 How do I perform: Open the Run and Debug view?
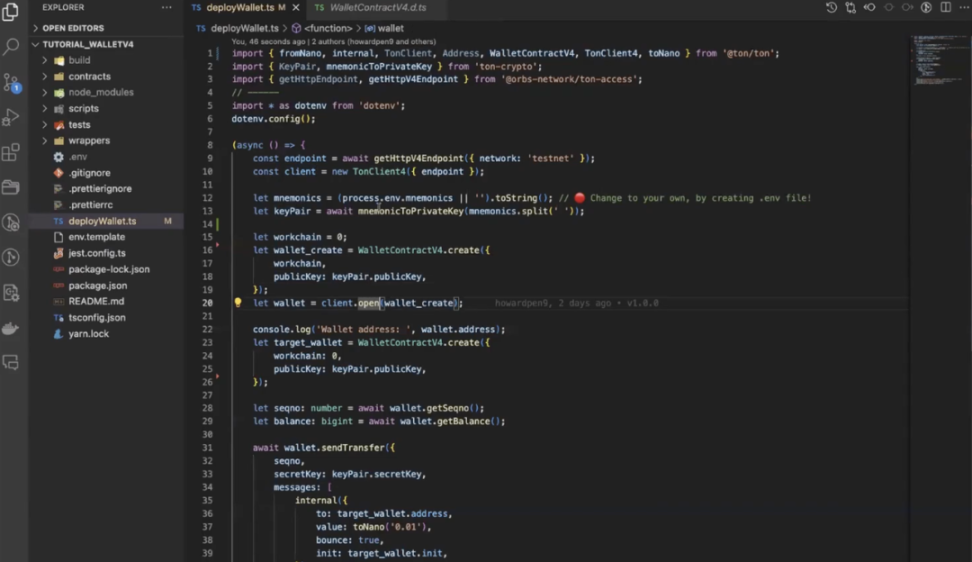tap(12, 118)
